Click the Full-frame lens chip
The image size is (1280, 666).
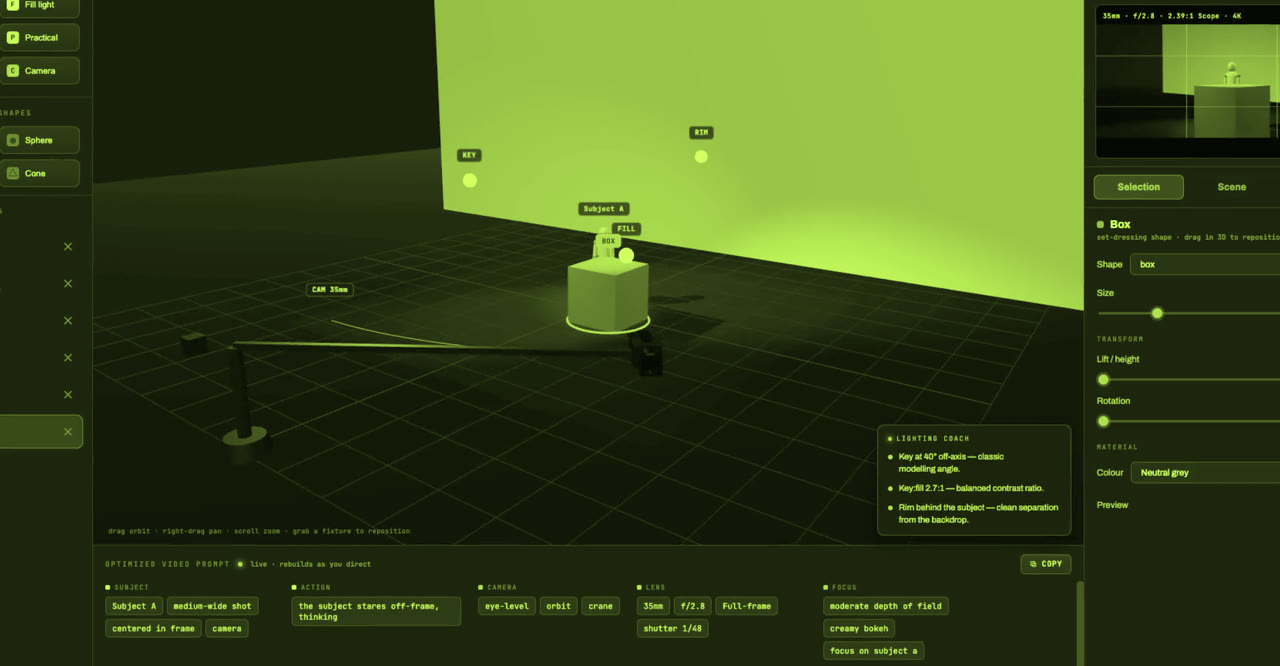[746, 606]
